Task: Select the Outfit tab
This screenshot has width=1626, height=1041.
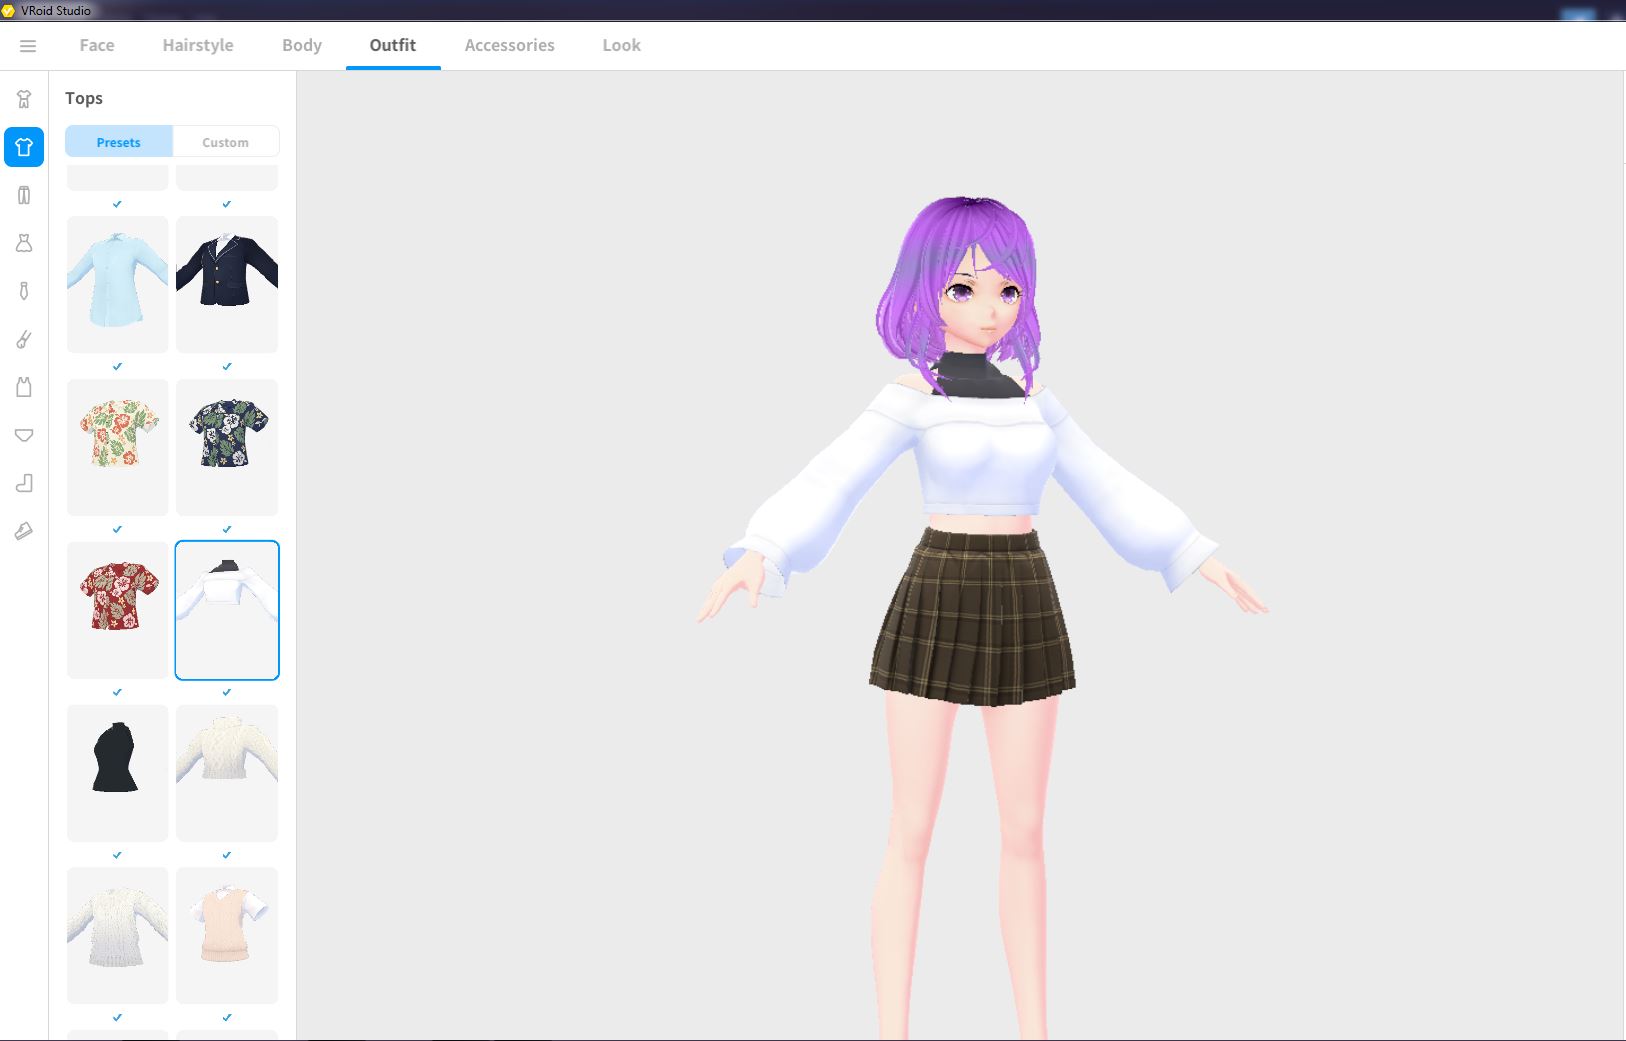Action: (393, 45)
